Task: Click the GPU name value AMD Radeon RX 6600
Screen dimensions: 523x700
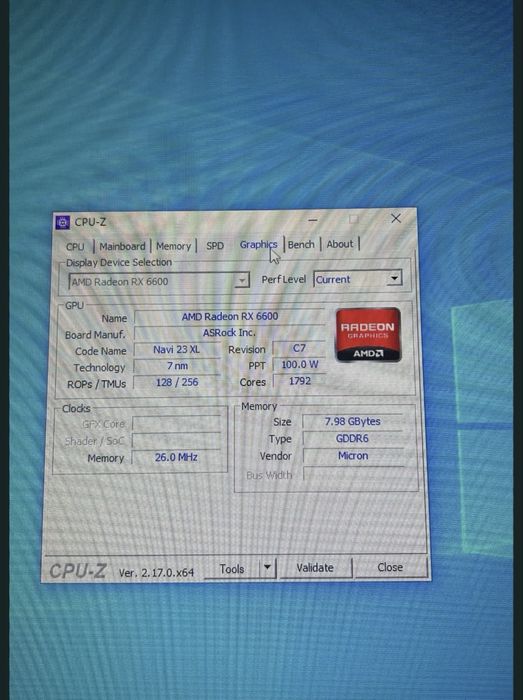Action: point(229,317)
